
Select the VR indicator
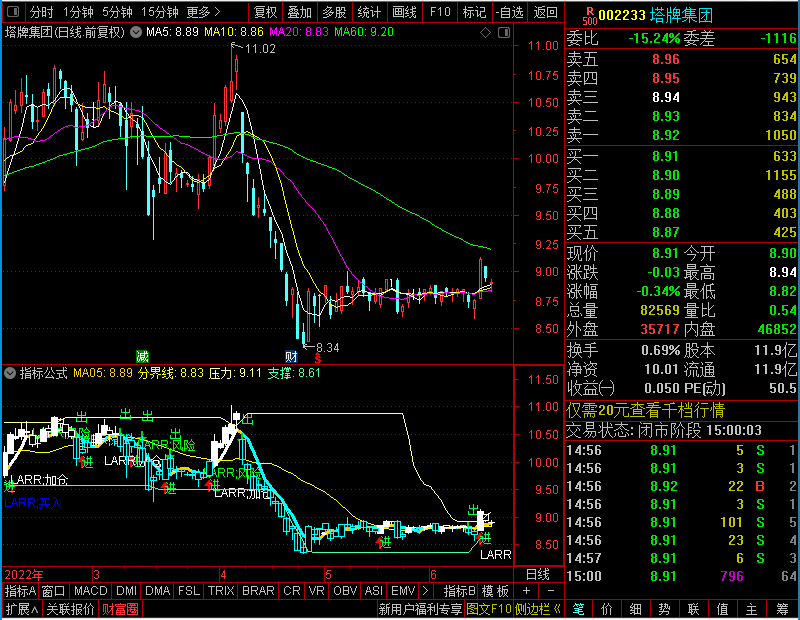point(316,591)
